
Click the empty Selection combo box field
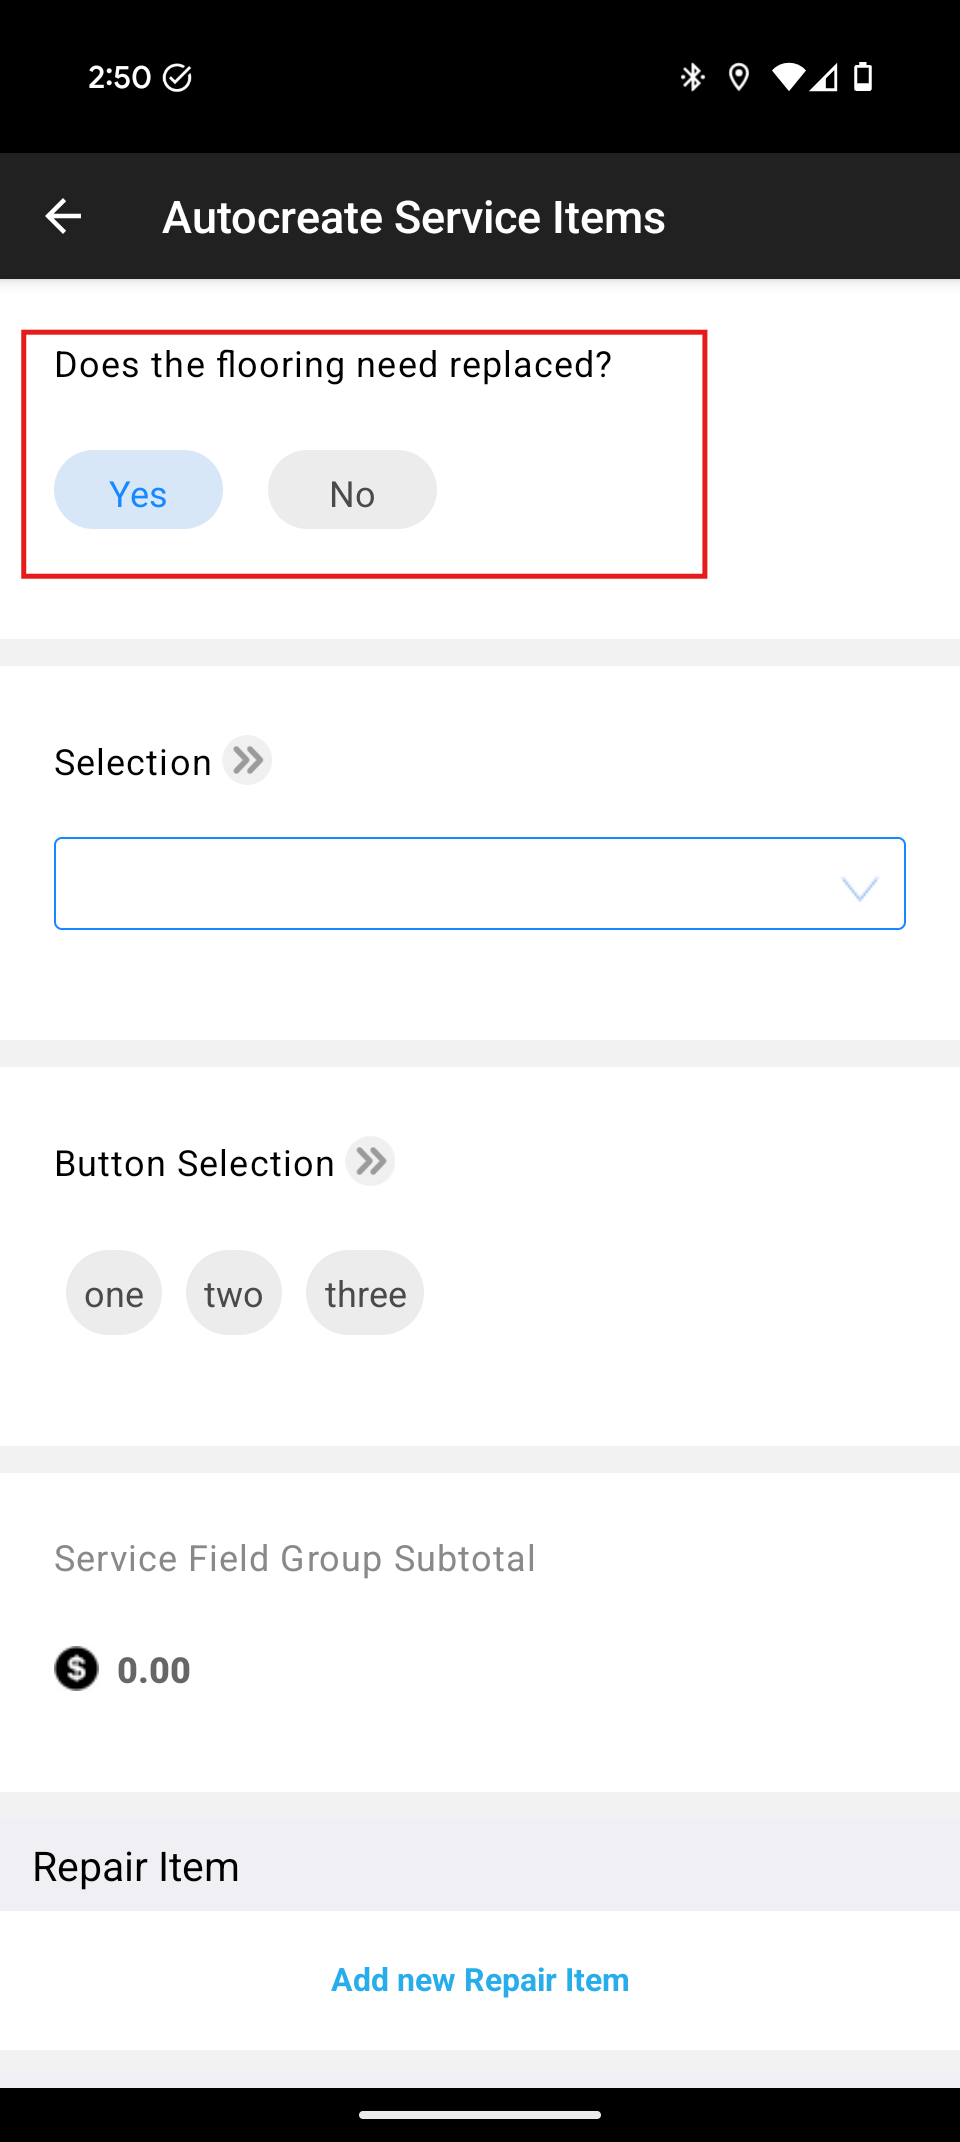(x=440, y=884)
